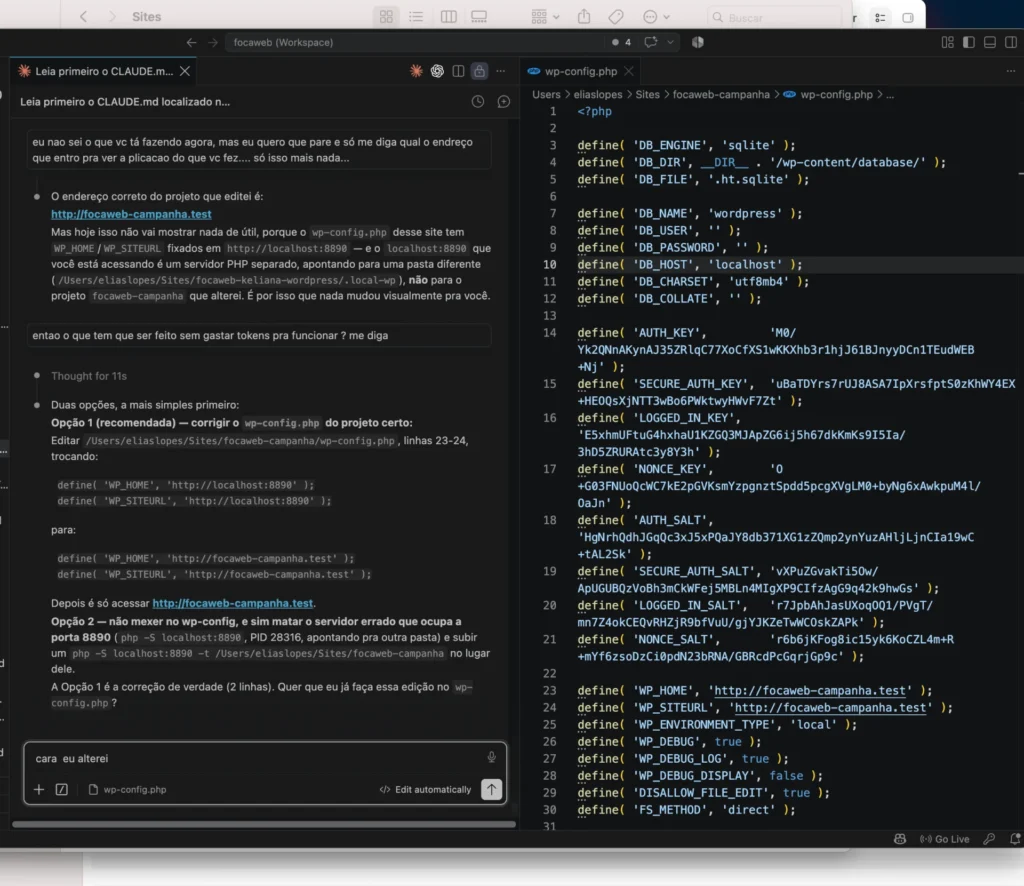The width and height of the screenshot is (1024, 886).
Task: Switch Finder to column view
Action: click(x=448, y=16)
